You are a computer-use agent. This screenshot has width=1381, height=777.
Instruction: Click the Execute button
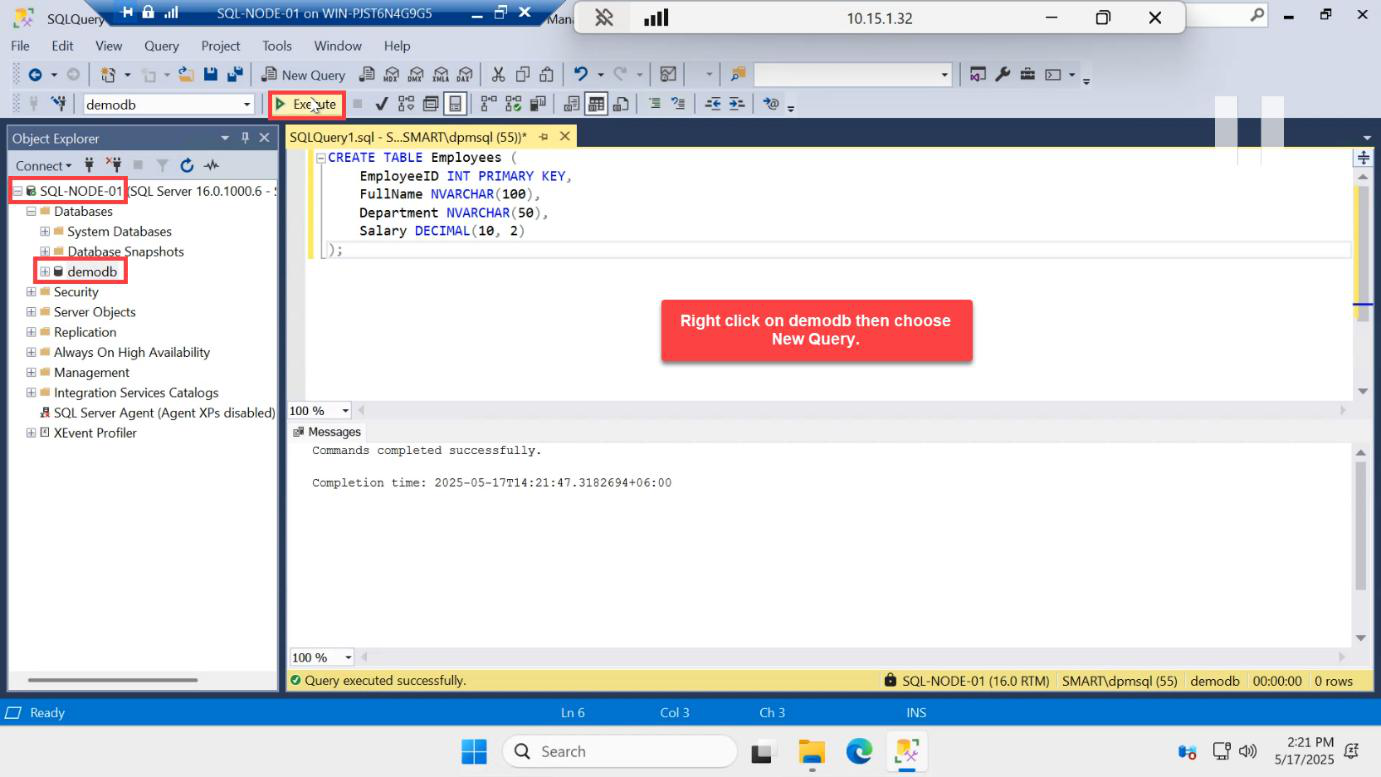[x=307, y=104]
